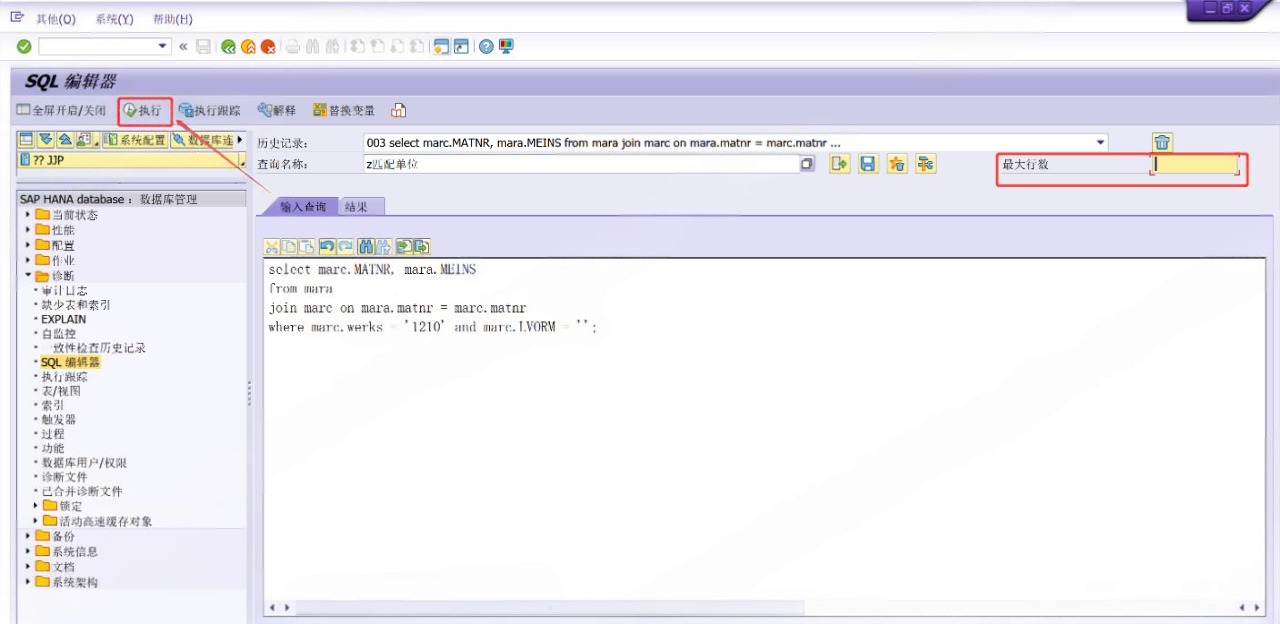Click the red Cancel icon
The height and width of the screenshot is (624, 1280).
[x=268, y=47]
